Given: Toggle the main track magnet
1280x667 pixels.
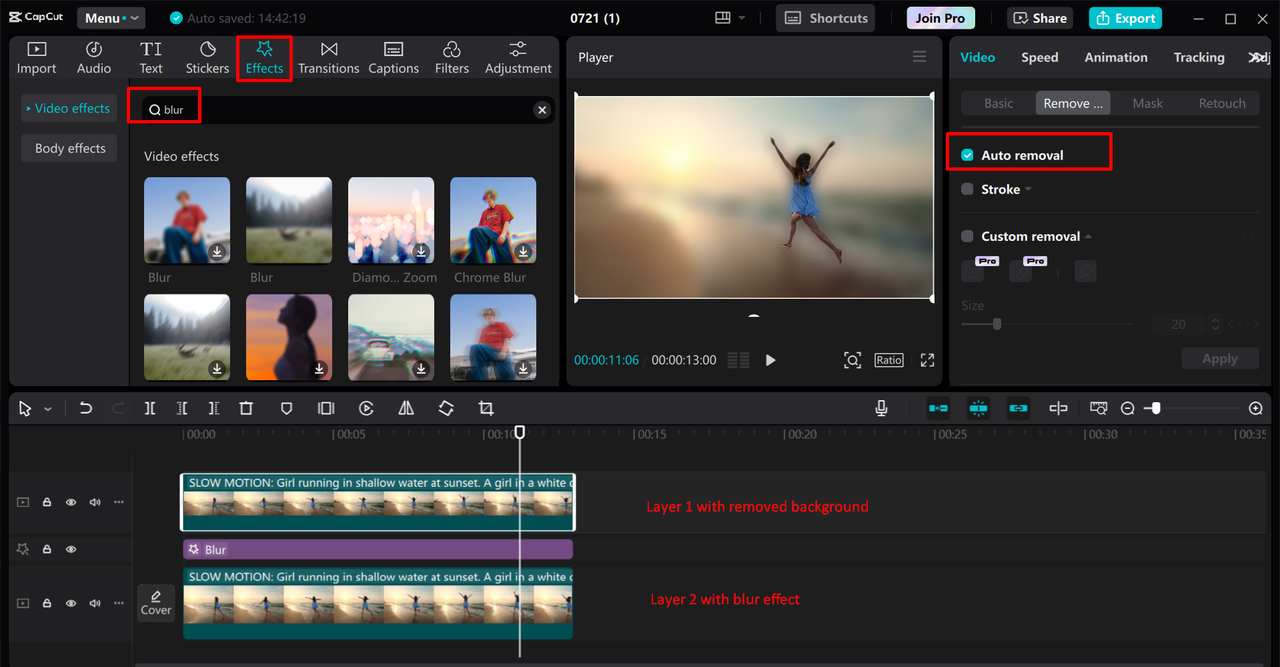Looking at the screenshot, I should pyautogui.click(x=938, y=408).
